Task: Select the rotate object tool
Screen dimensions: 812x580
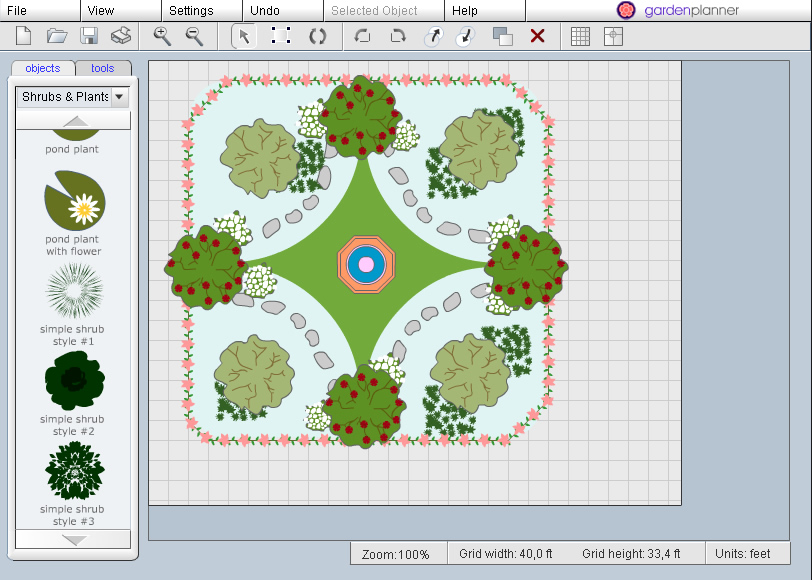Action: [x=319, y=36]
